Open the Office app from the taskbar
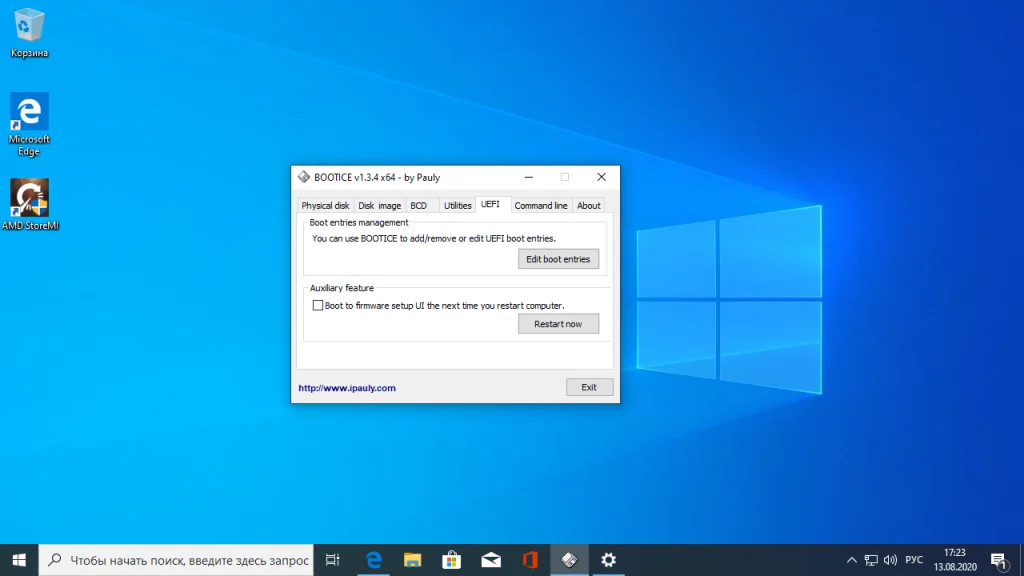This screenshot has width=1024, height=576. coord(529,560)
